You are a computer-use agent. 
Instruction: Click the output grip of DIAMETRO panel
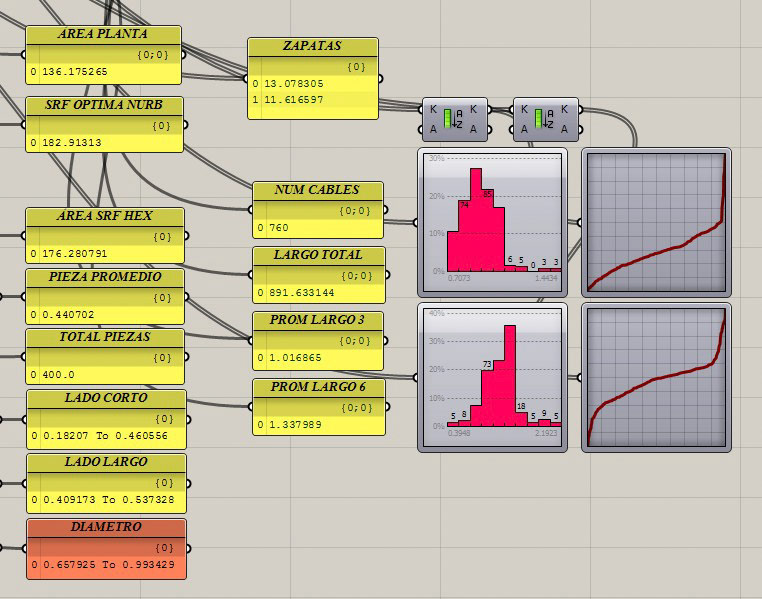[x=189, y=548]
